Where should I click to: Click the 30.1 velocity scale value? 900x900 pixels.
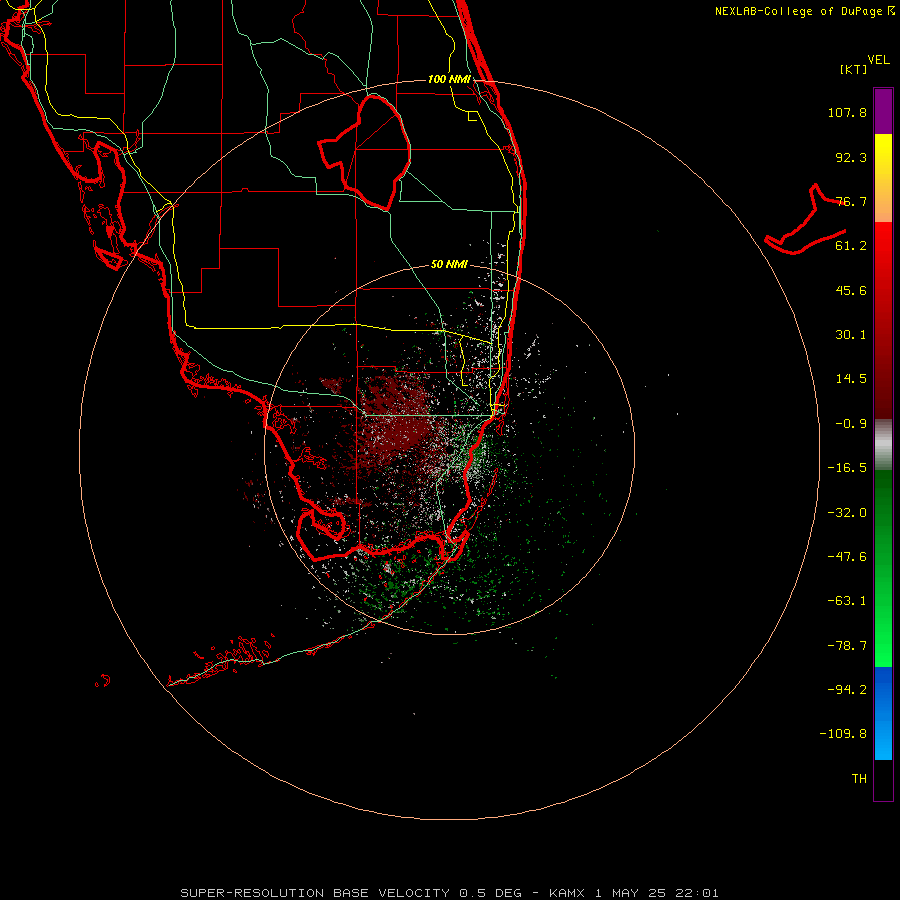(x=851, y=335)
